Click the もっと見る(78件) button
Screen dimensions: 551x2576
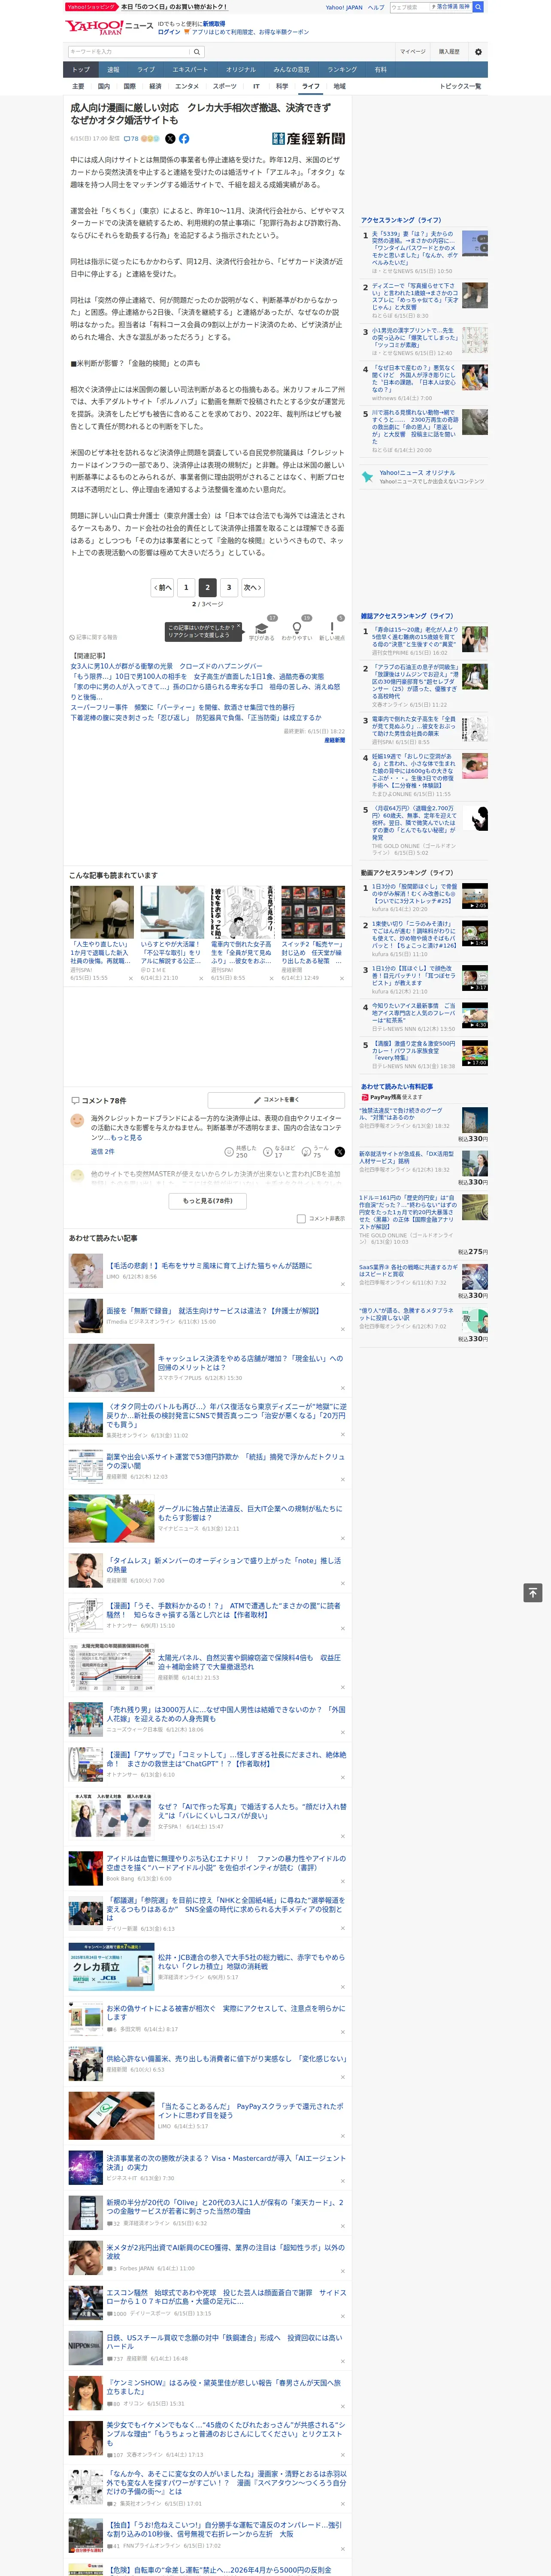click(x=208, y=1200)
